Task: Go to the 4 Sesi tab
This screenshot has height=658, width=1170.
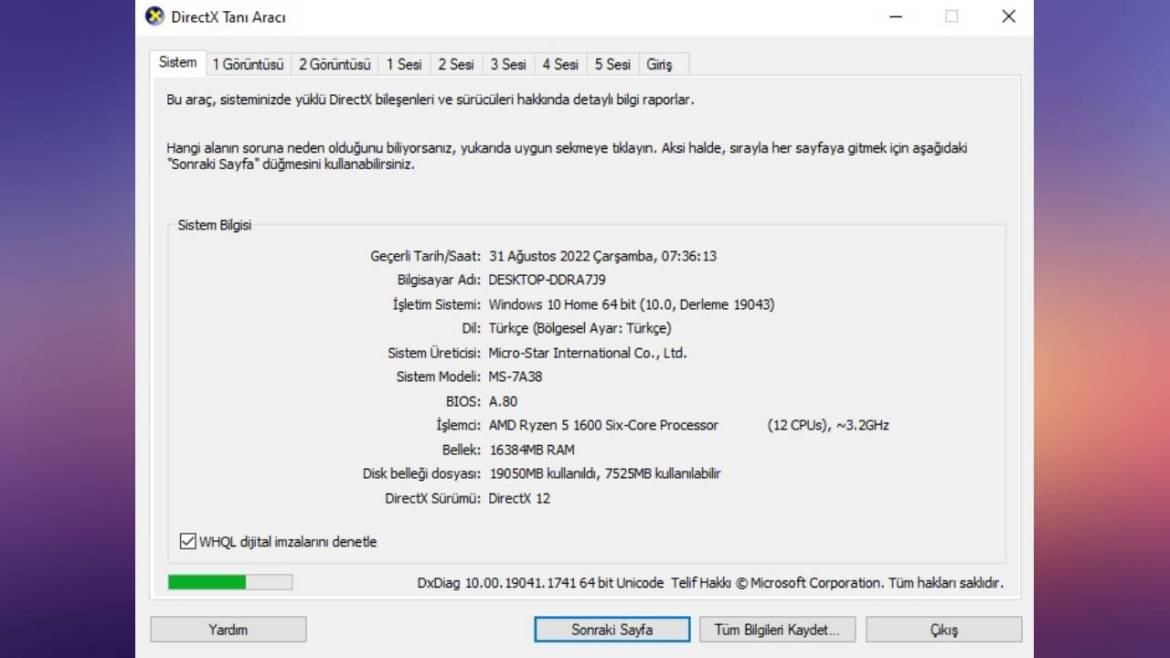Action: tap(560, 64)
